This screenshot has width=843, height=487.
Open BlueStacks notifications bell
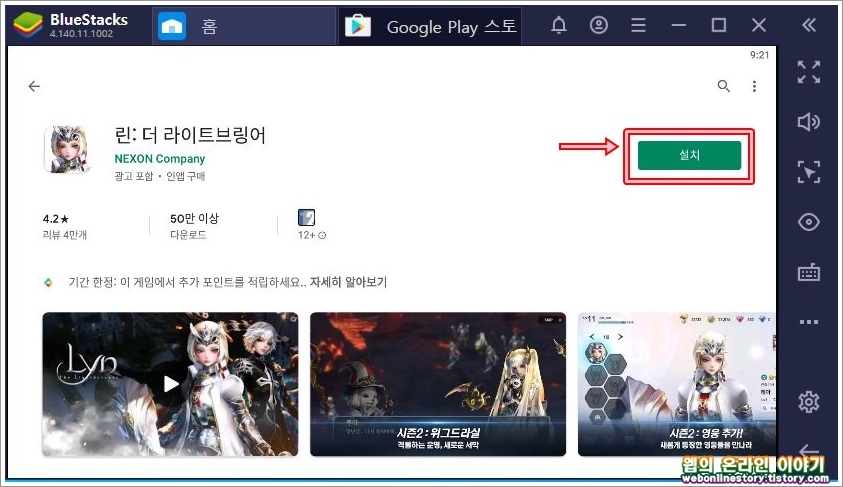tap(559, 25)
